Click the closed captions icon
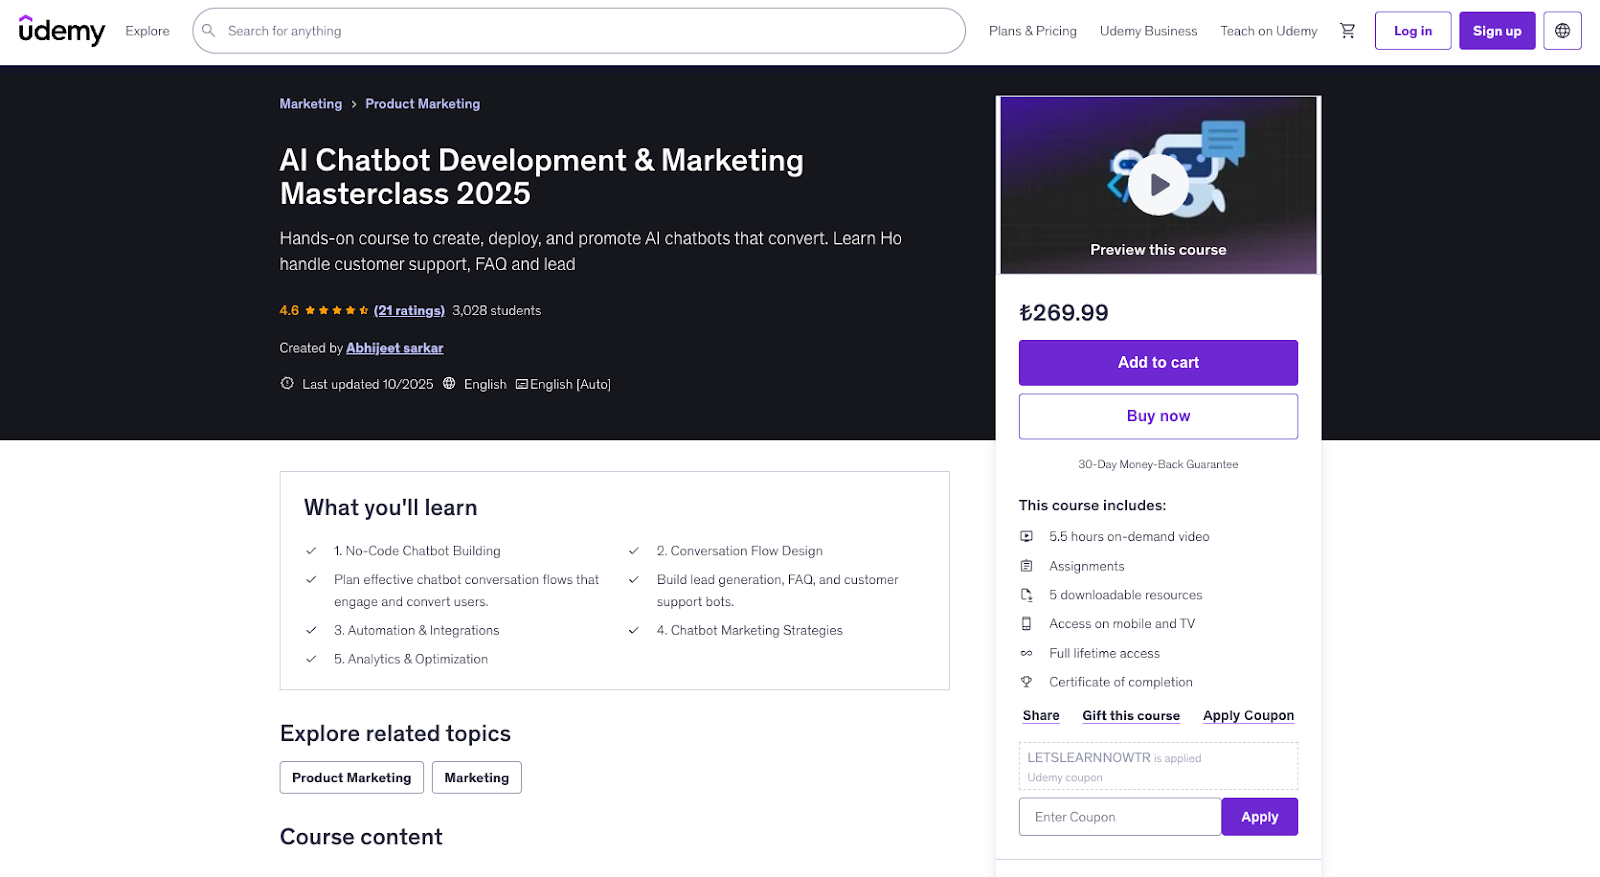Screen dimensions: 1600x877 [521, 384]
